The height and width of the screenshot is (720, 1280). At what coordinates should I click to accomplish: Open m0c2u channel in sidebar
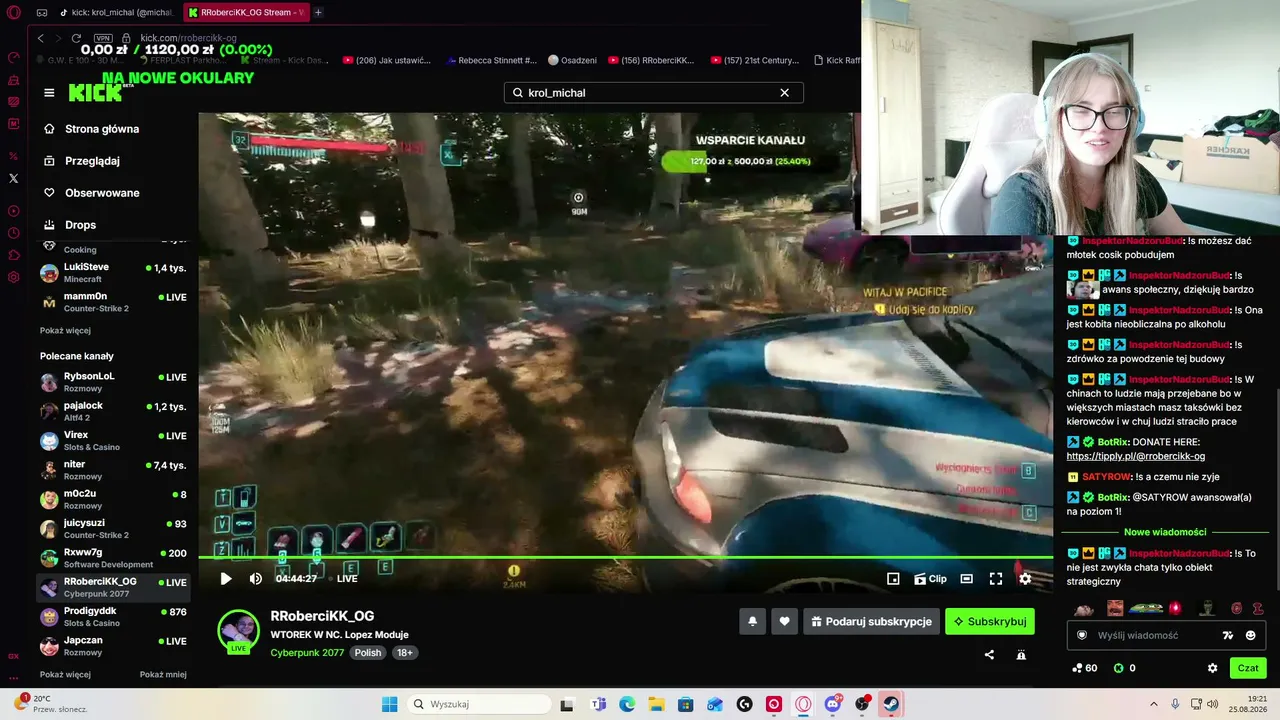(113, 499)
